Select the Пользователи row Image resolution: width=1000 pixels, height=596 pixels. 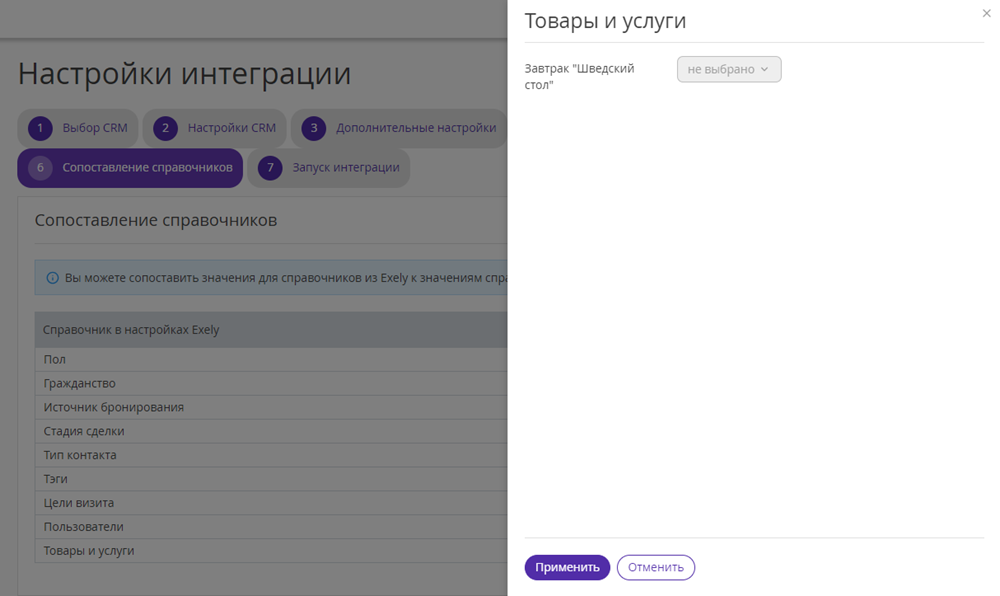(x=271, y=527)
